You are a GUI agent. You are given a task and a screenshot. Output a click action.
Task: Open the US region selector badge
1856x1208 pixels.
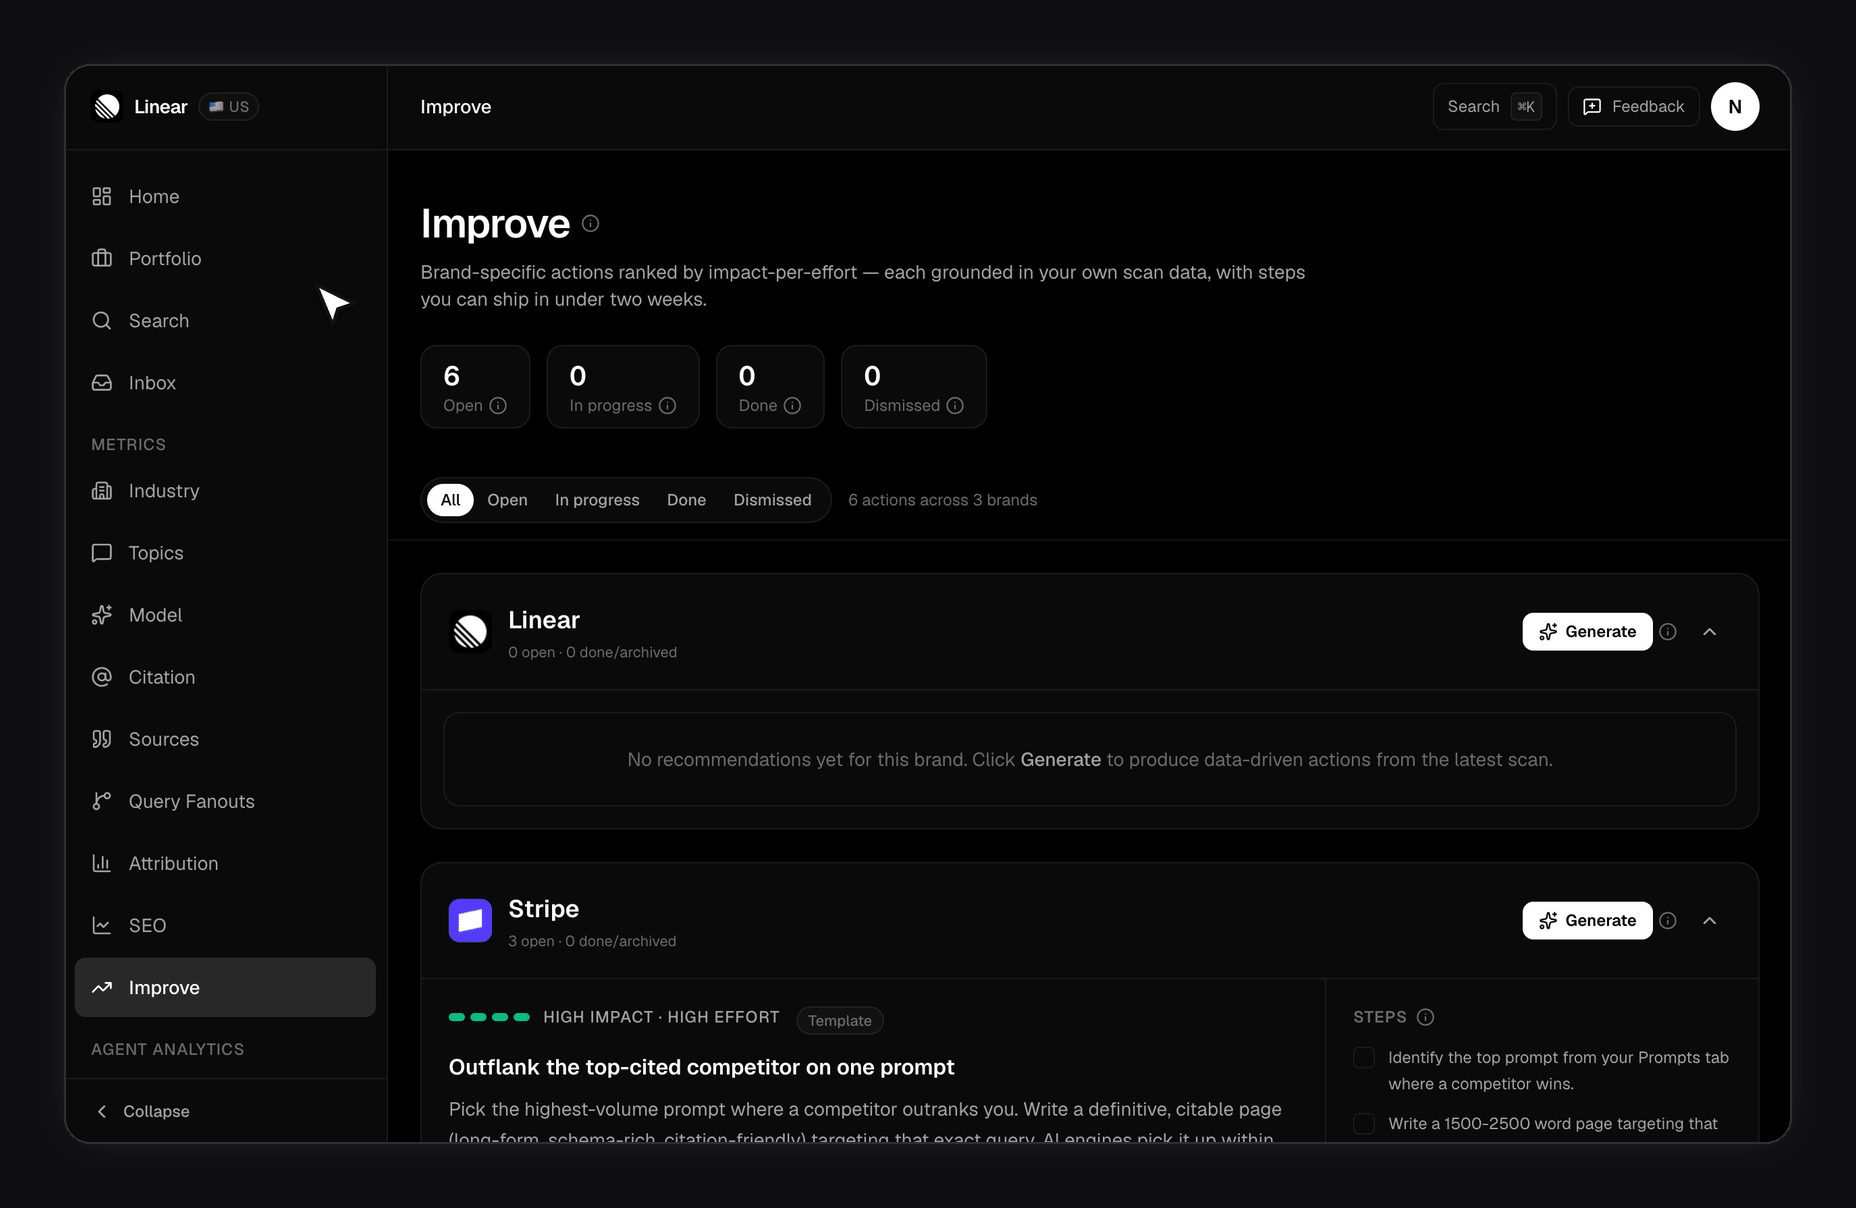pyautogui.click(x=229, y=107)
